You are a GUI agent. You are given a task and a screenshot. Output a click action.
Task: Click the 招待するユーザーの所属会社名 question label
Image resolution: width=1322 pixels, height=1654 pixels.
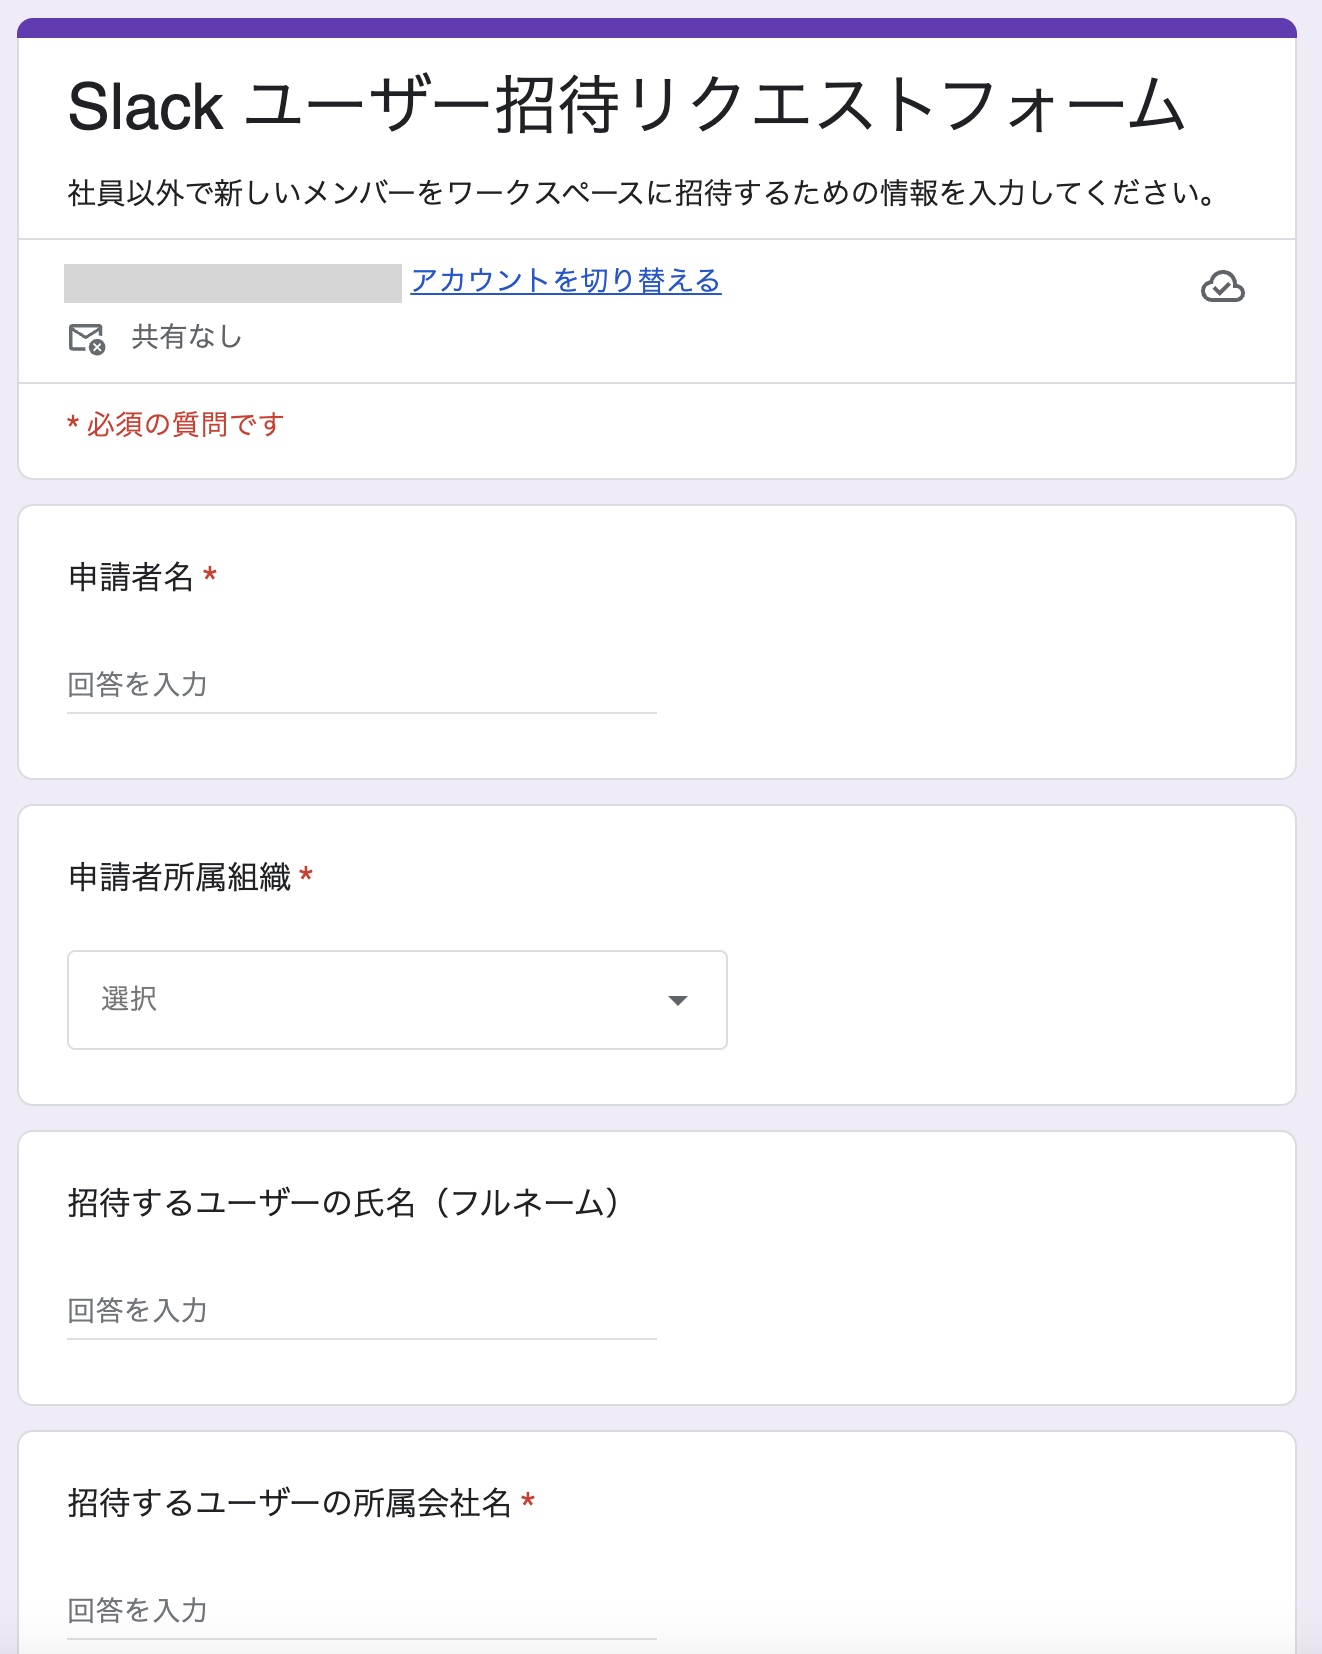pyautogui.click(x=289, y=1503)
